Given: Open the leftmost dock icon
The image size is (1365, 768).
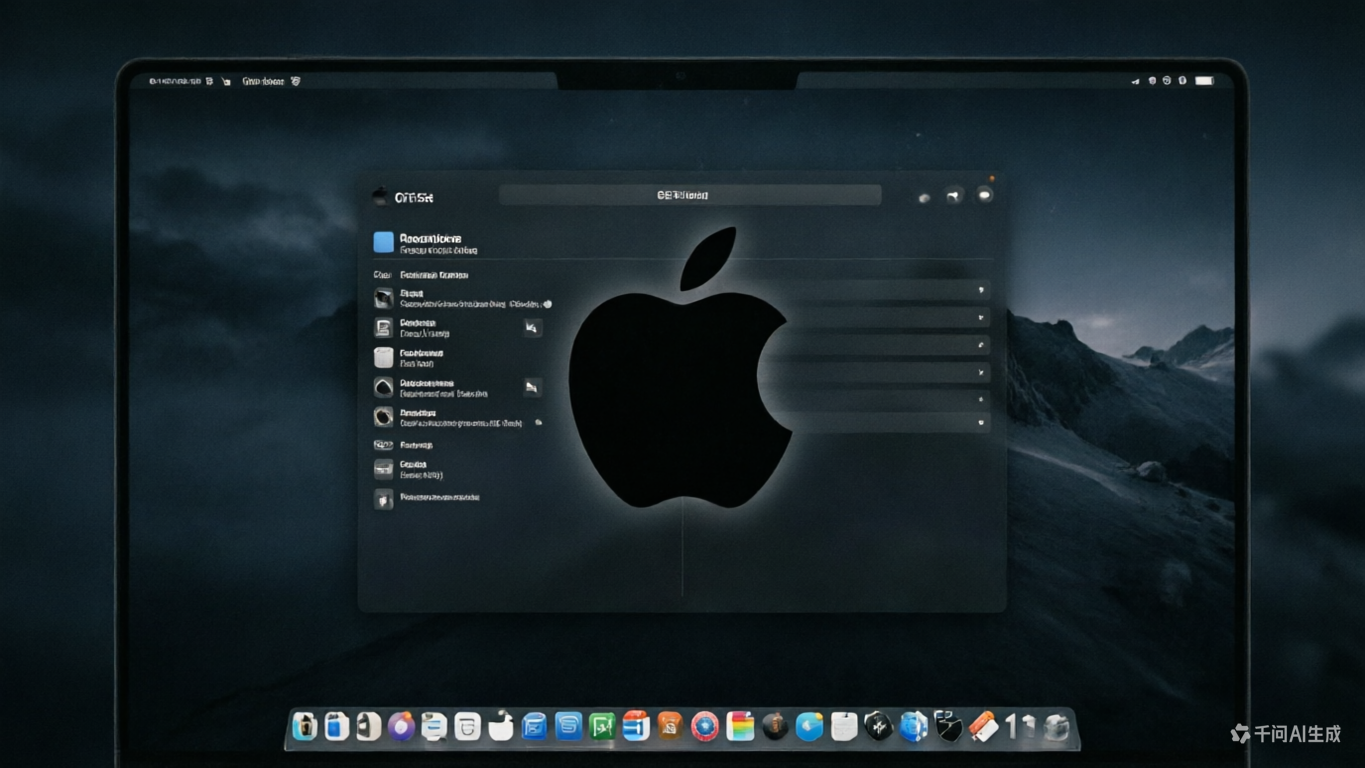Looking at the screenshot, I should click(305, 726).
